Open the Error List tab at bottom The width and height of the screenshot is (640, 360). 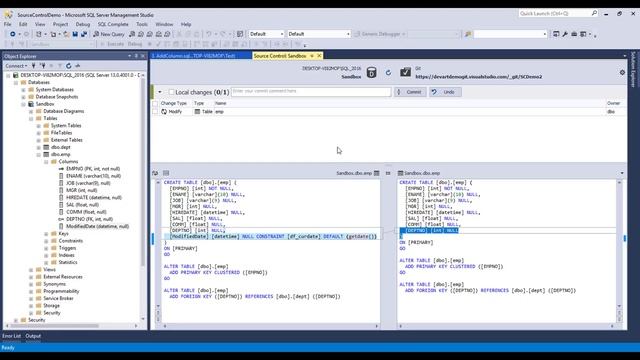[11, 336]
